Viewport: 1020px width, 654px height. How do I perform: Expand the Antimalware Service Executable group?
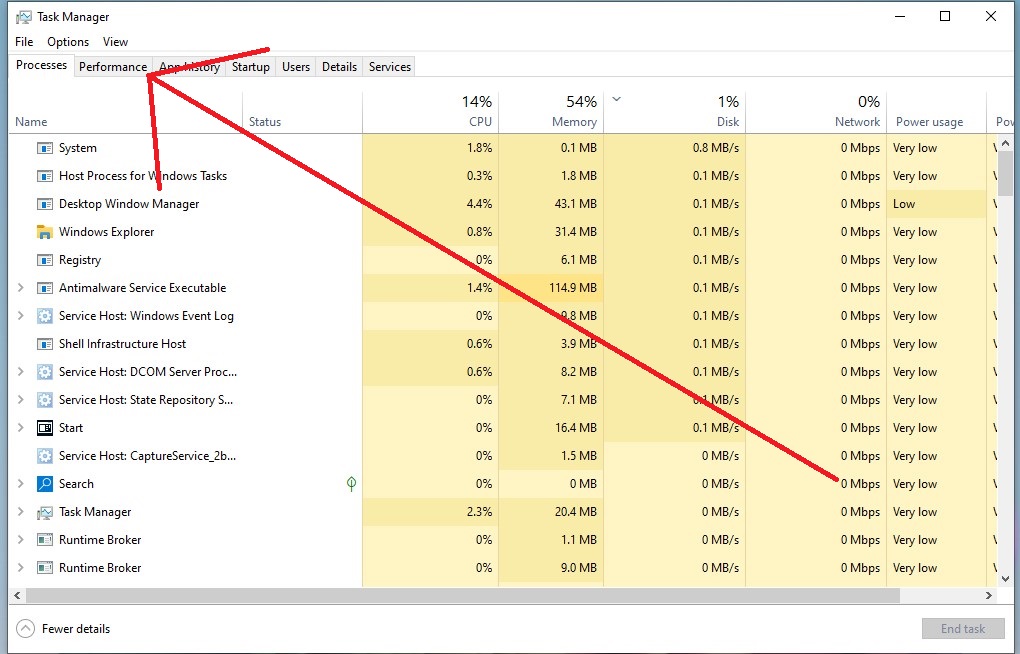click(x=20, y=288)
